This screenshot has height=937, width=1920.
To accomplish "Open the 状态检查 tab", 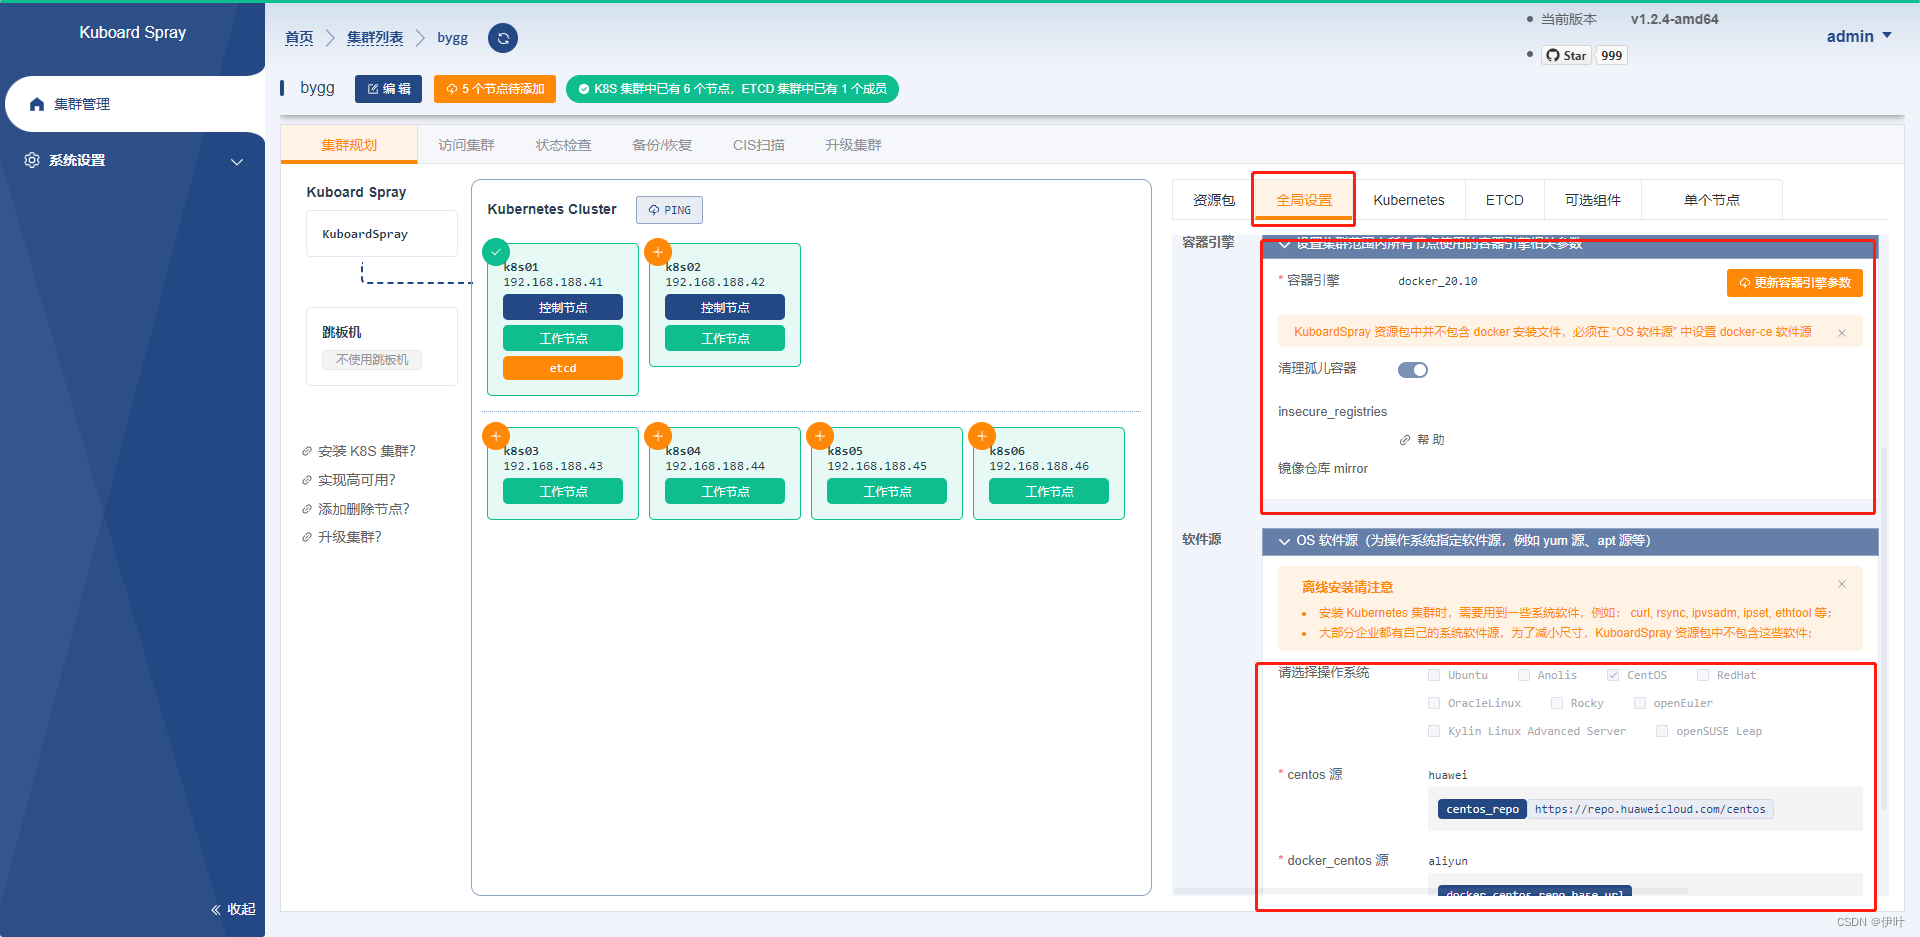I will coord(563,145).
